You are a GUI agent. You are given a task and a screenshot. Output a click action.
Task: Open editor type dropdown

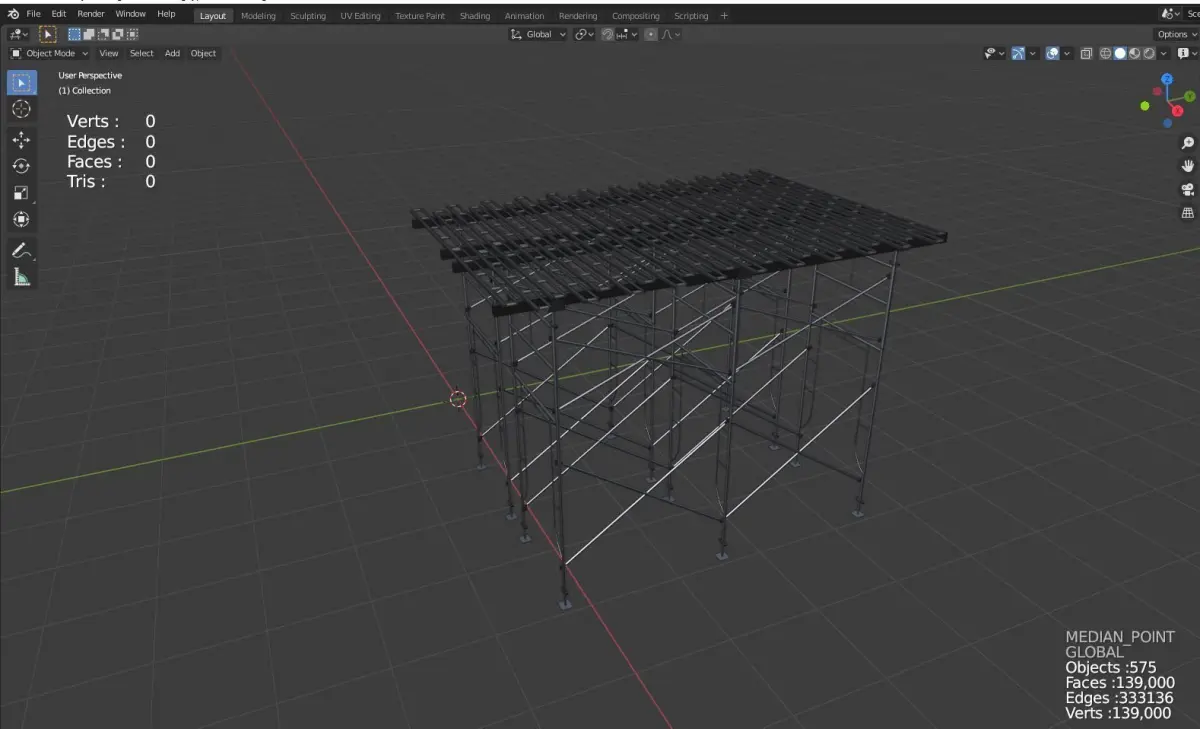18,34
